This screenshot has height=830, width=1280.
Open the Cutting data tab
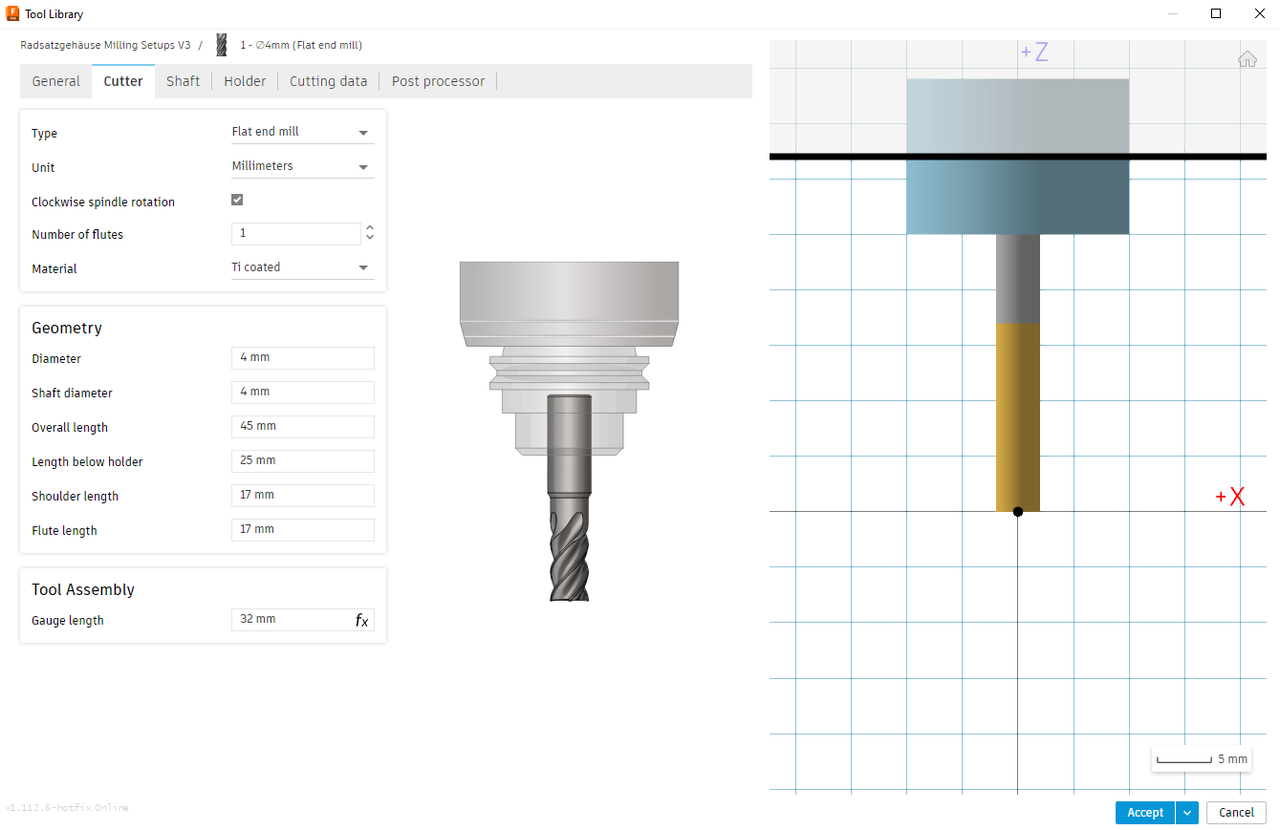328,81
